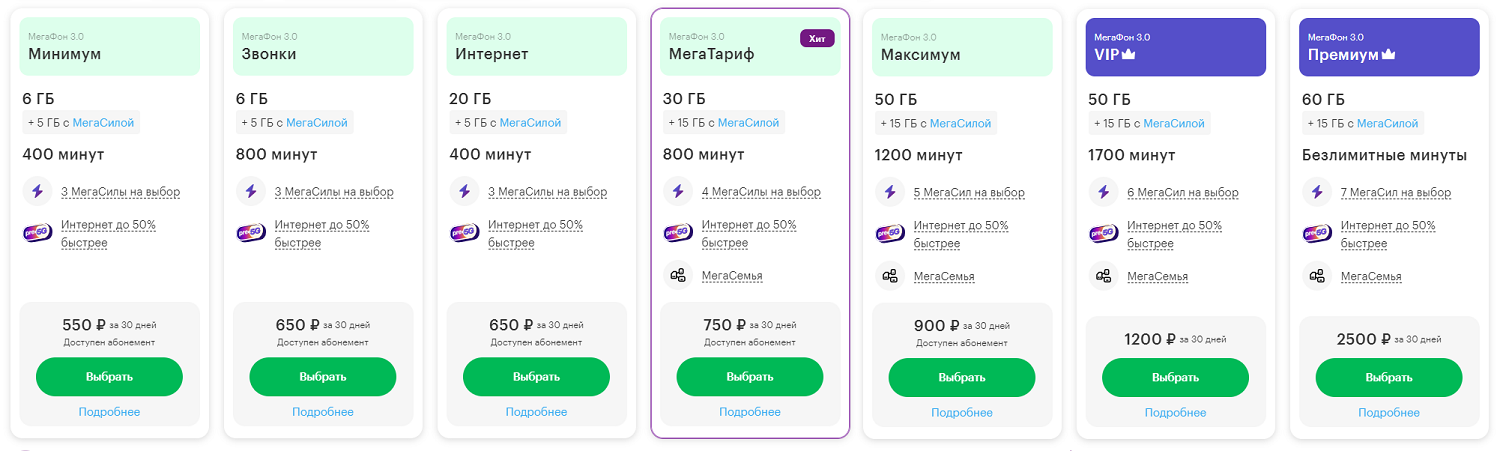Open Подробнее link under Максимум tariff
The height and width of the screenshot is (451, 1500).
pos(962,412)
